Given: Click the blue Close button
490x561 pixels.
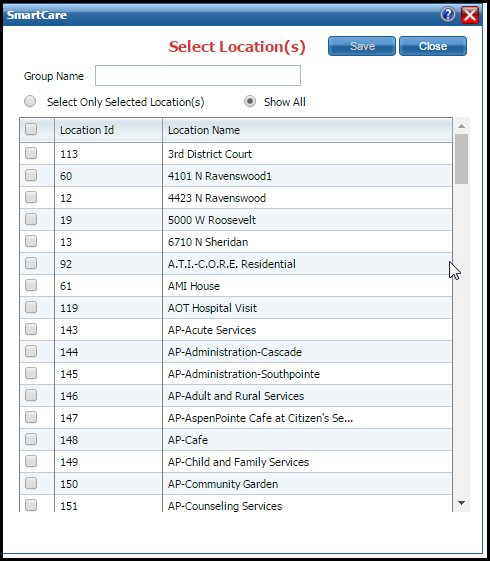Looking at the screenshot, I should tap(433, 46).
